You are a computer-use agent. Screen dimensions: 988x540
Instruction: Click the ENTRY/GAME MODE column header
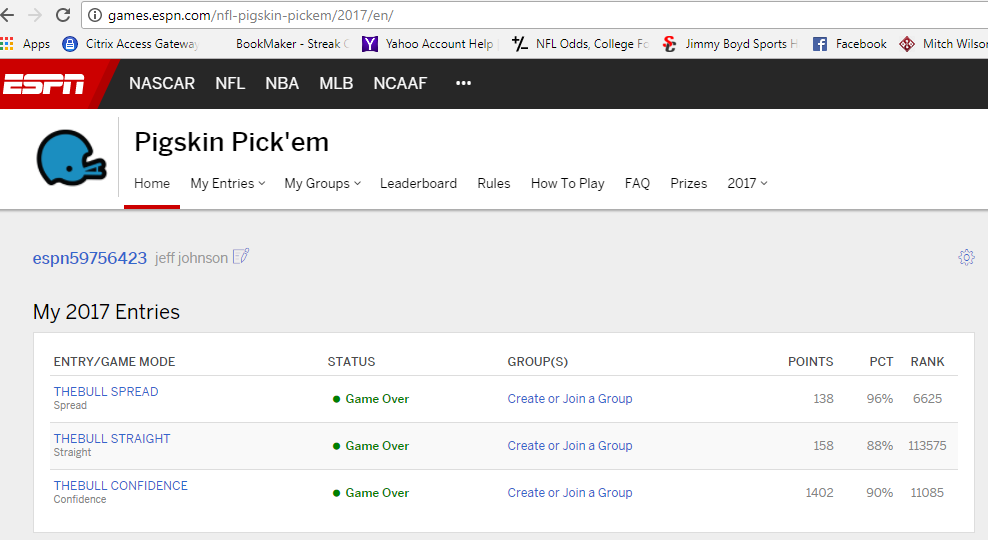click(x=114, y=362)
